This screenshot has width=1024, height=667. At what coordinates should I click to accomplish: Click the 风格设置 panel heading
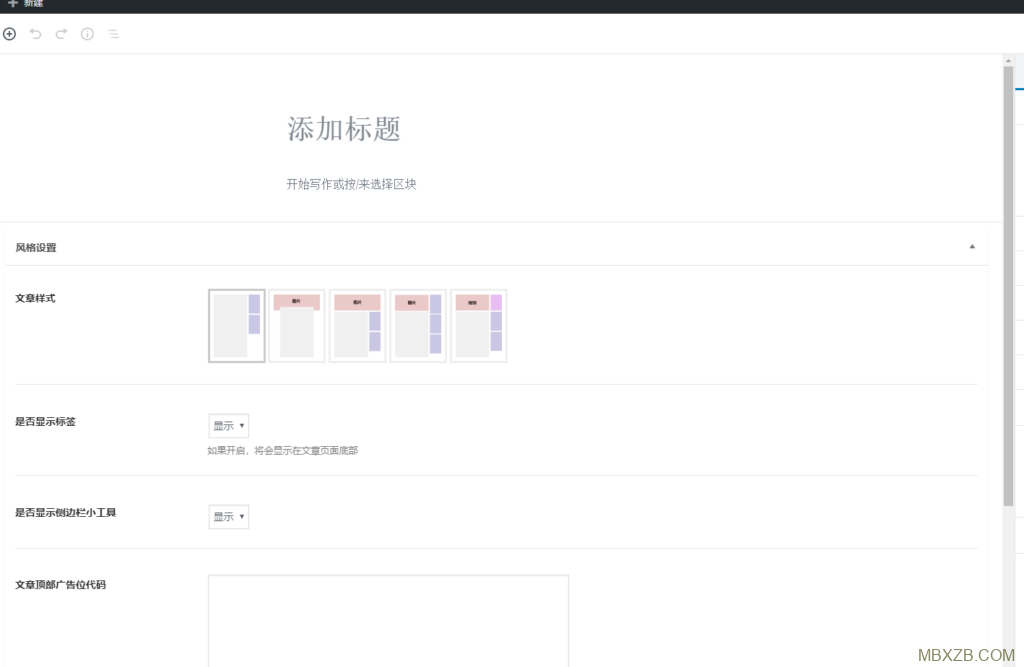(36, 248)
